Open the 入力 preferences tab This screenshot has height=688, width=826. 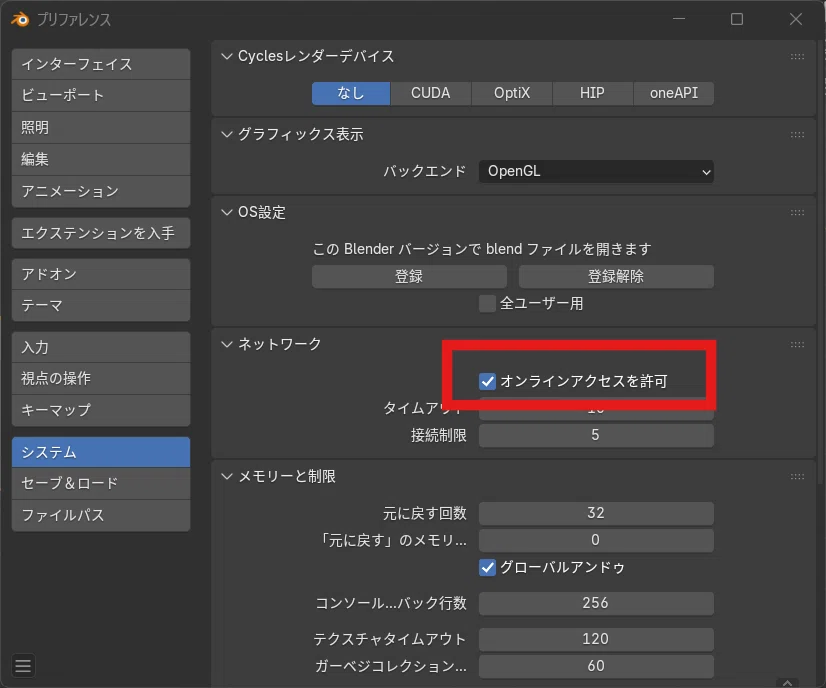[x=101, y=347]
